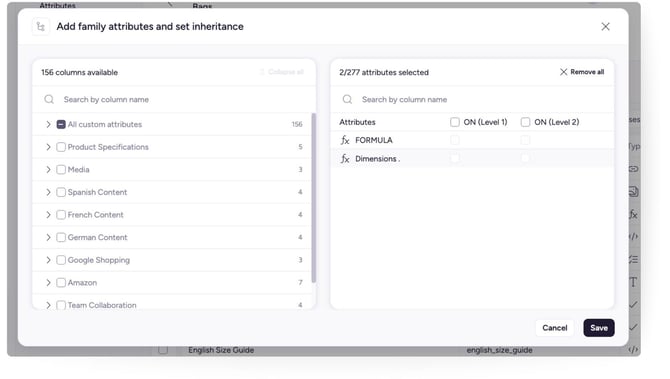Viewport: 670px width, 379px height.
Task: Check the Media group checkbox
Action: 61,170
